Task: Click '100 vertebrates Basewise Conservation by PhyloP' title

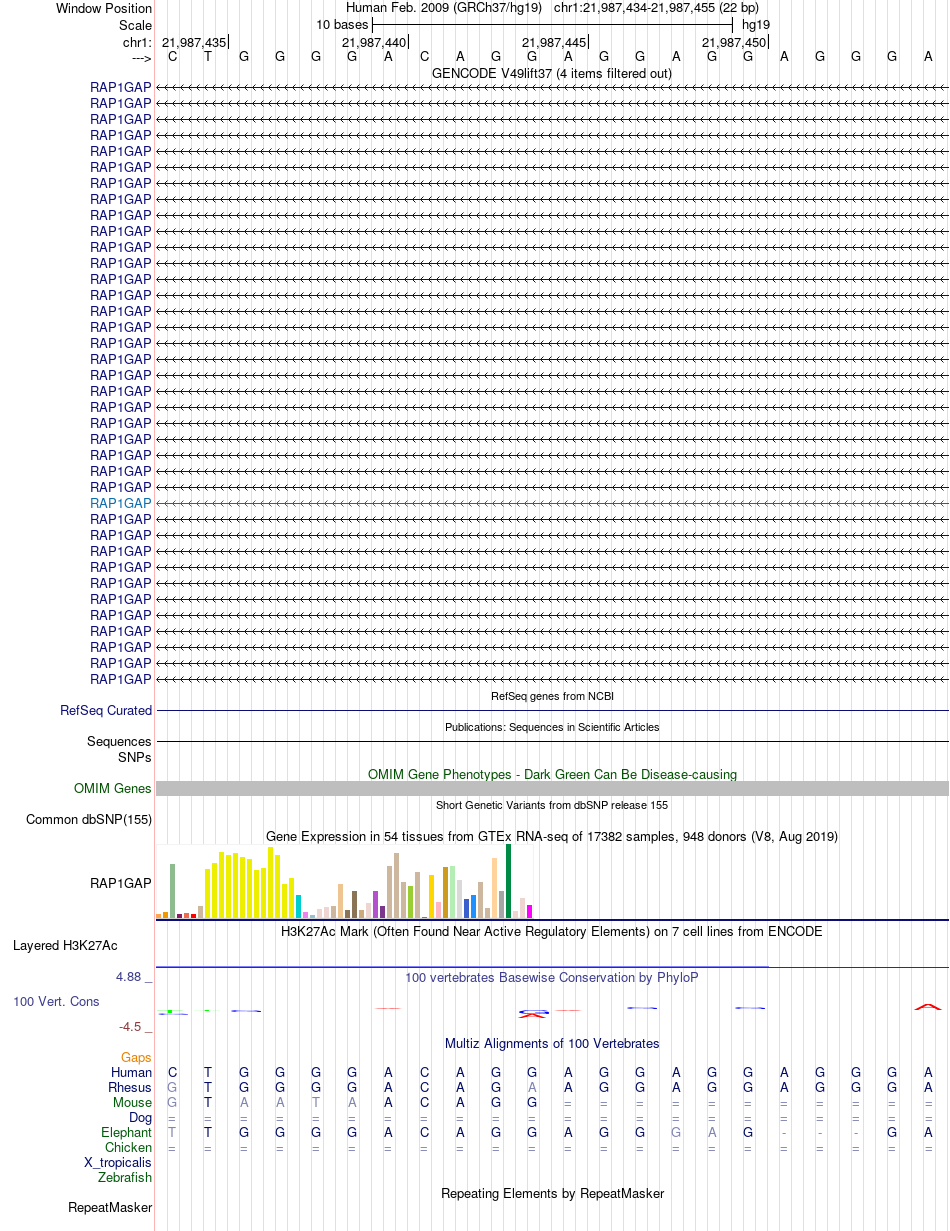Action: point(552,977)
